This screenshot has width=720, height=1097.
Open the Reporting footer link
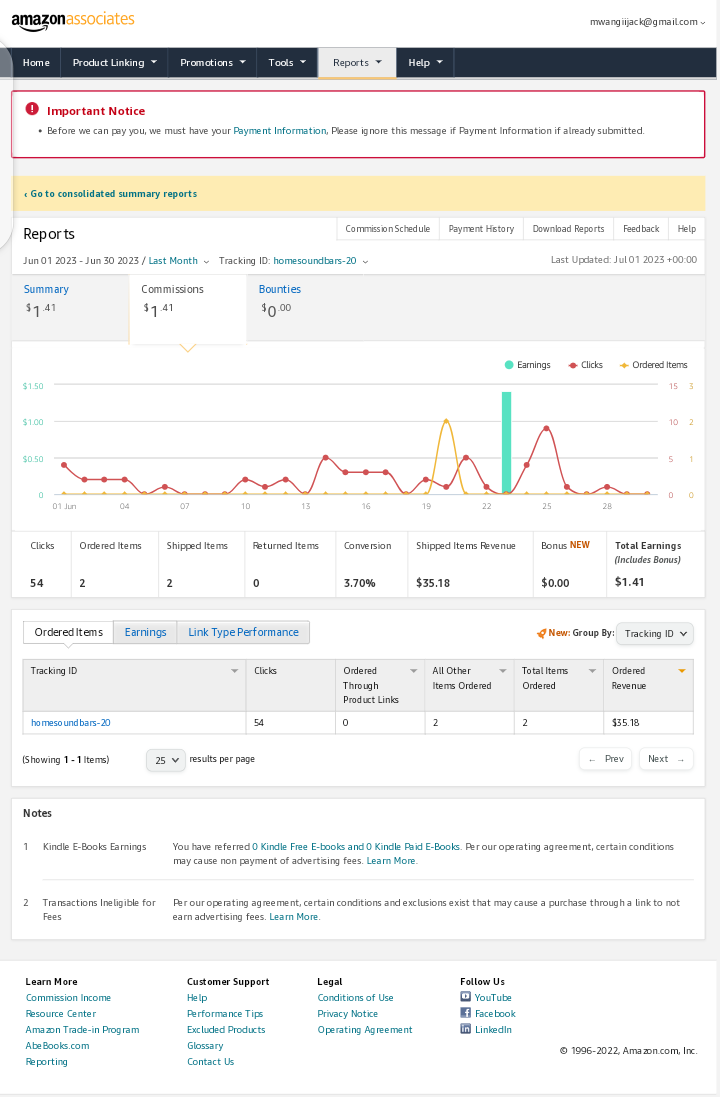point(47,1062)
